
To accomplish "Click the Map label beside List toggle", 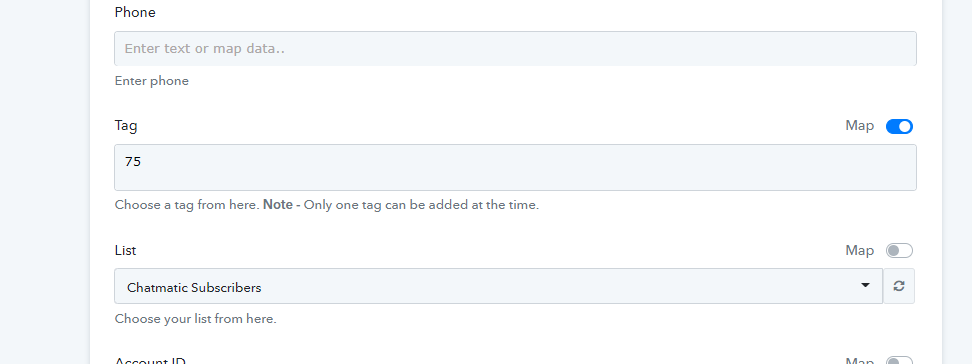I will coord(860,251).
